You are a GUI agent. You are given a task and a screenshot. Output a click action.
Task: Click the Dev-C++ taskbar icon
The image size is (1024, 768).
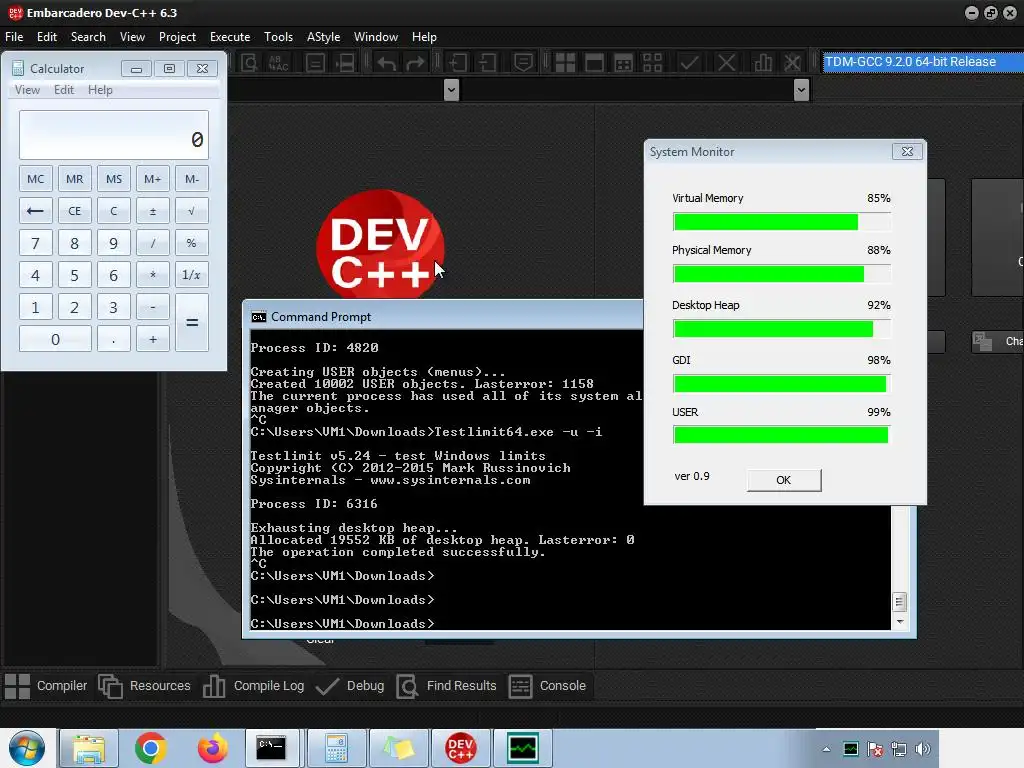[x=460, y=748]
